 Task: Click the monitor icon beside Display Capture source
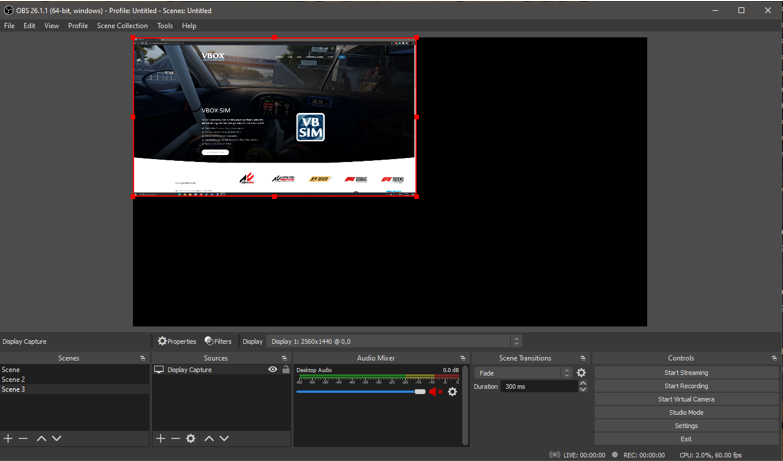pos(159,370)
